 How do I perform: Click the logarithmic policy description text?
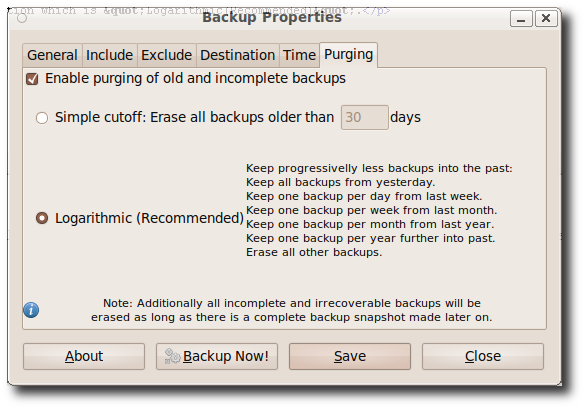tap(379, 210)
